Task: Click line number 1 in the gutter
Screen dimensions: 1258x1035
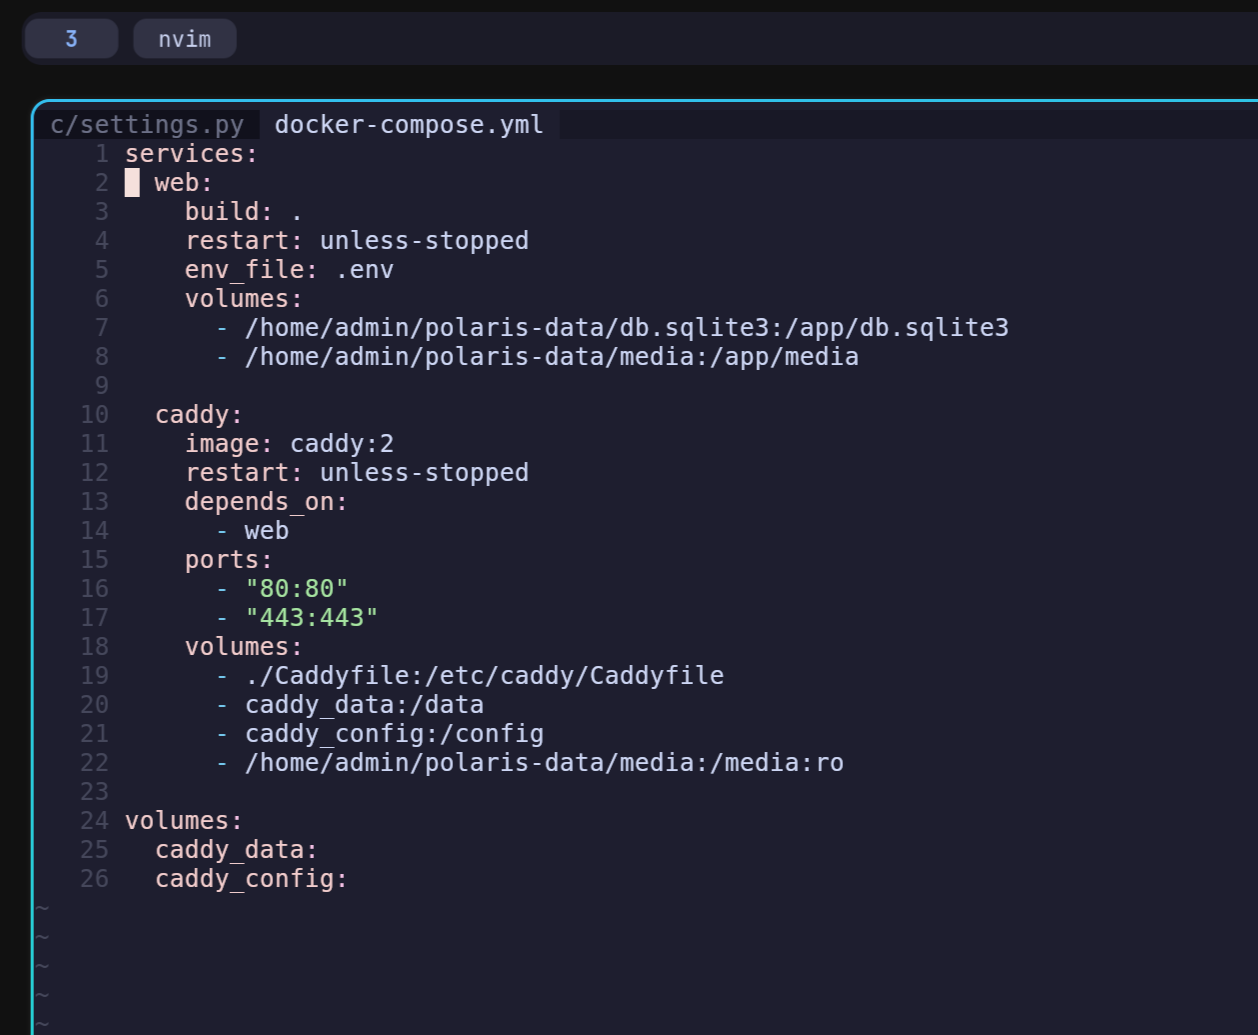Action: pos(102,154)
